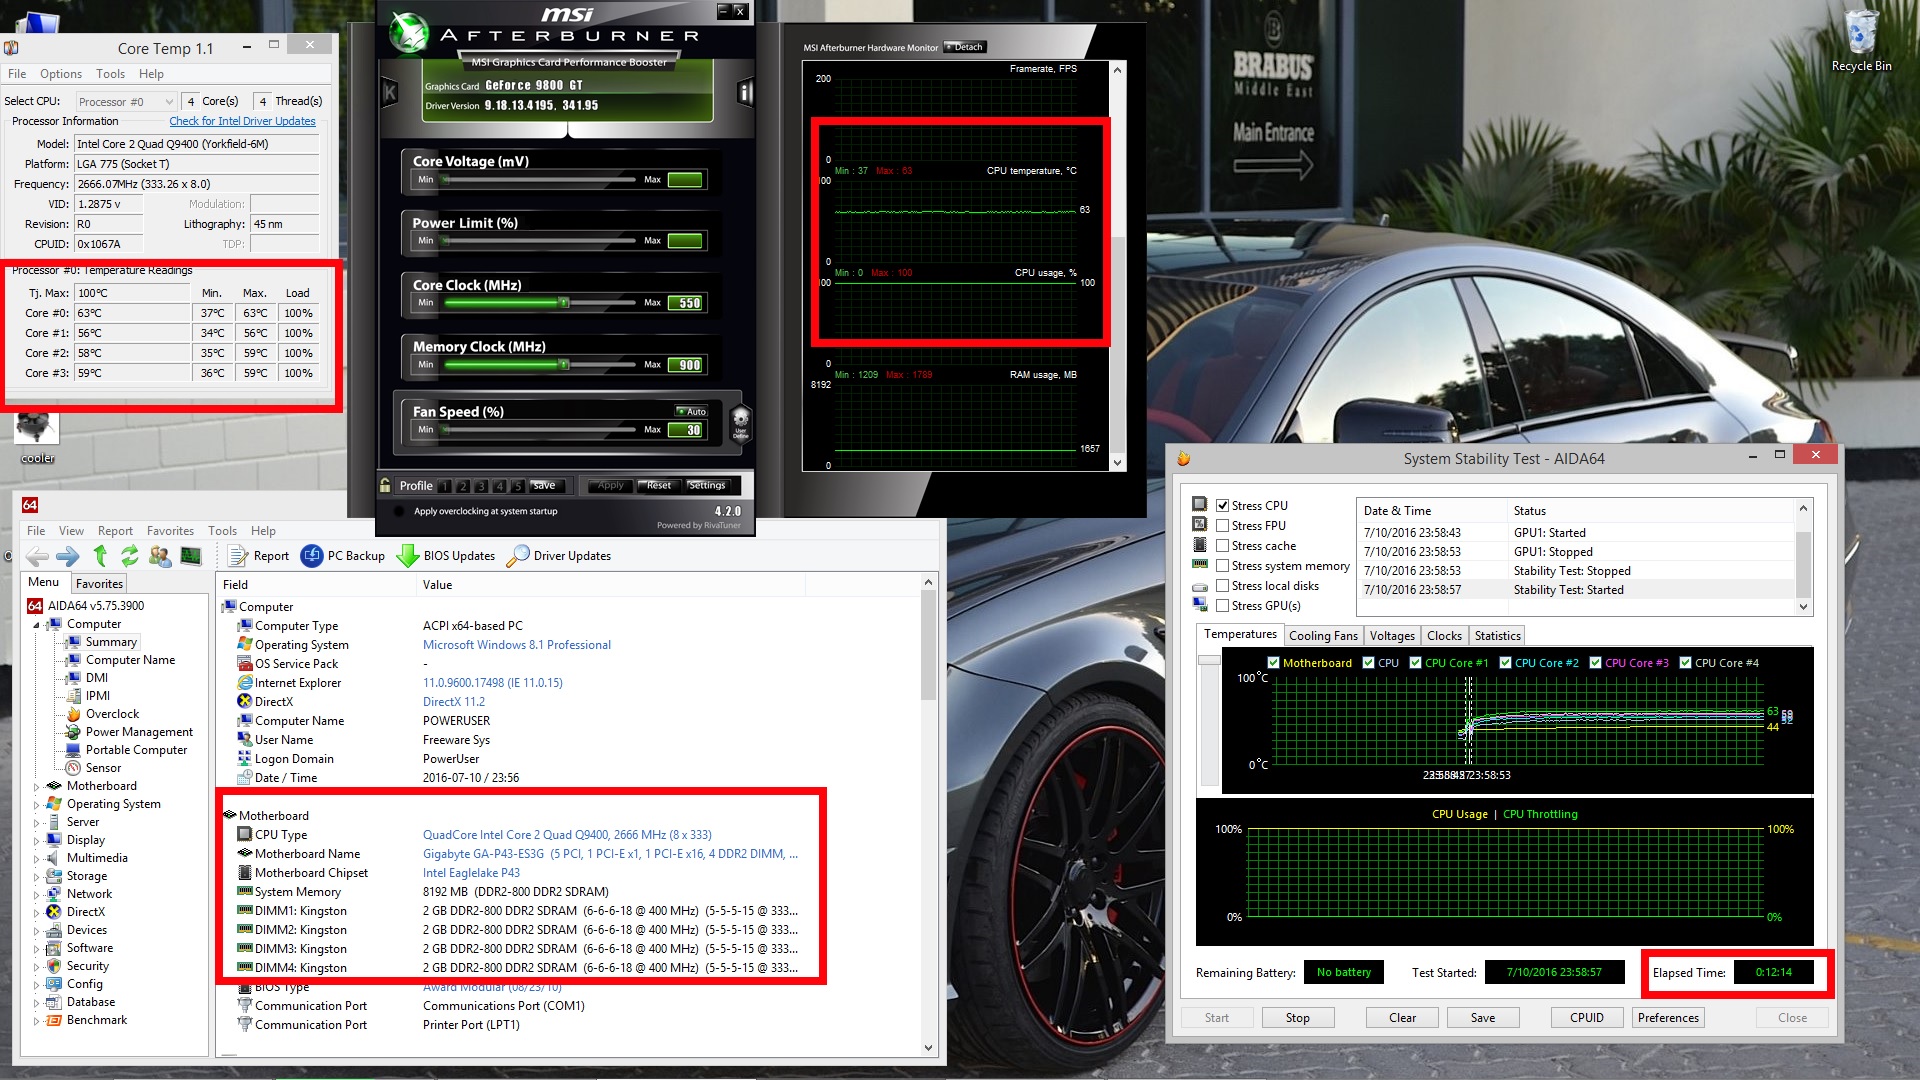1920x1080 pixels.
Task: Collapse the Computer node in AIDA64 tree
Action: 37,625
